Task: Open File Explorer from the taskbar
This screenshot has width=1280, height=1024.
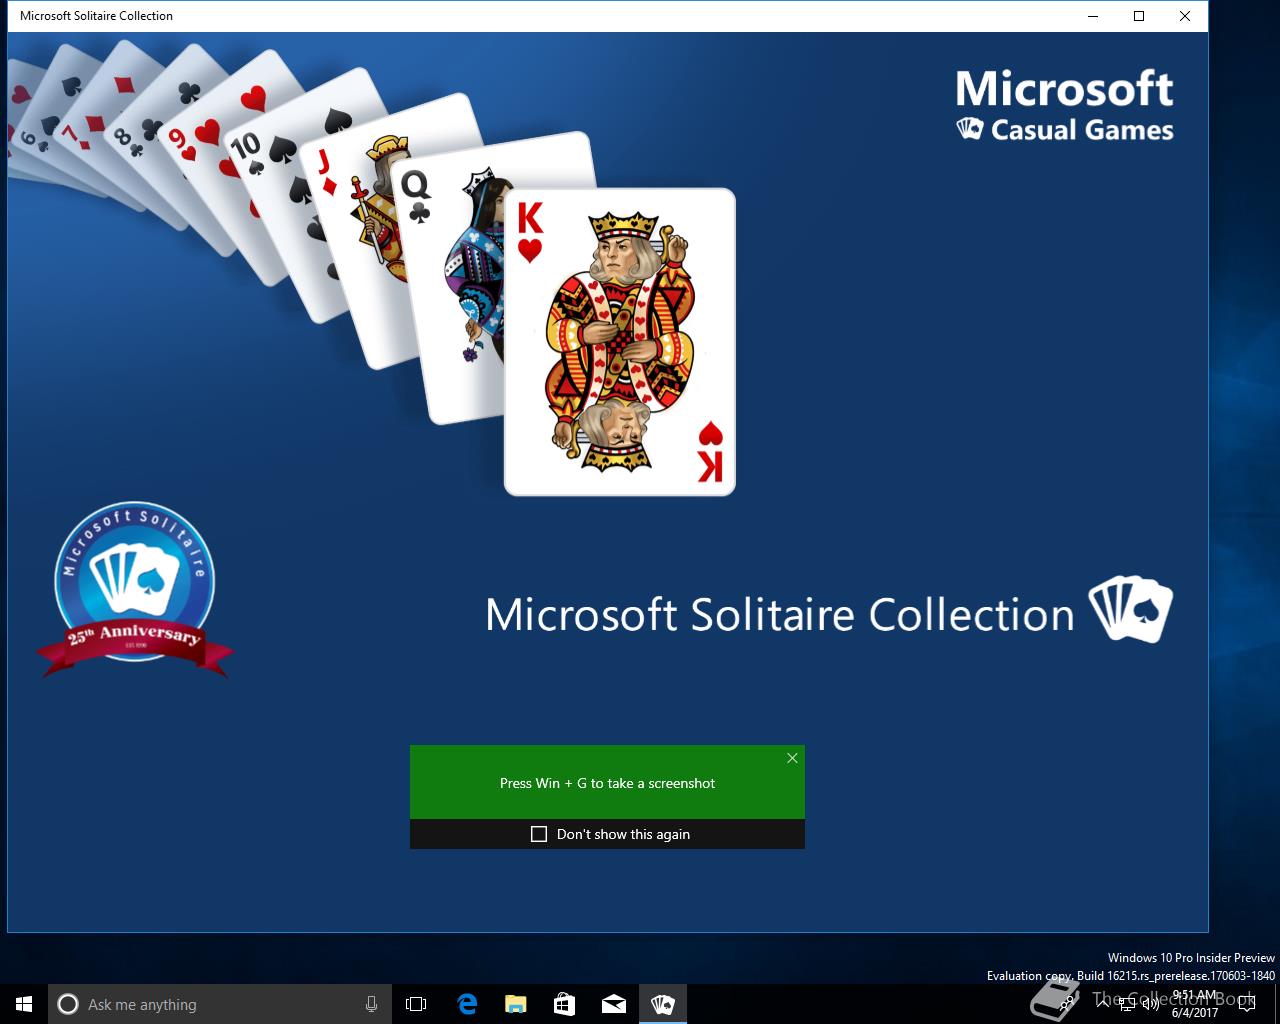Action: click(515, 1004)
